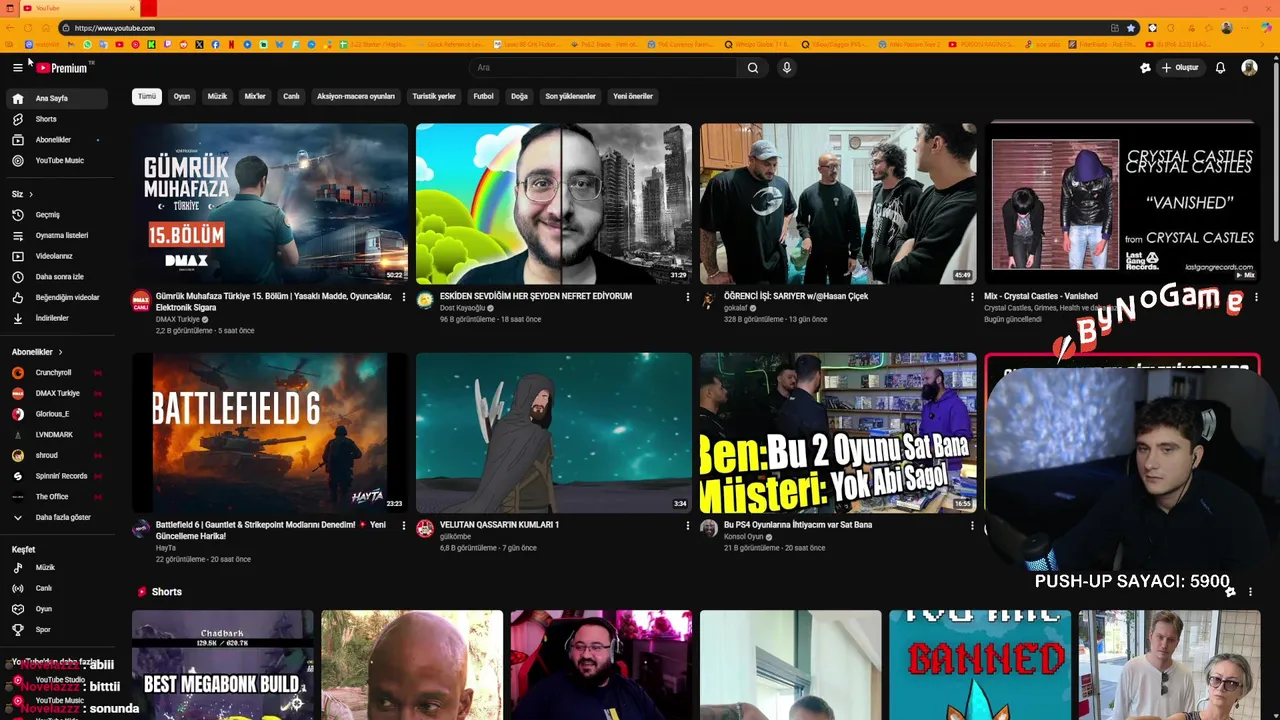Select the top Müzik filter chip
The width and height of the screenshot is (1280, 720).
click(x=217, y=97)
